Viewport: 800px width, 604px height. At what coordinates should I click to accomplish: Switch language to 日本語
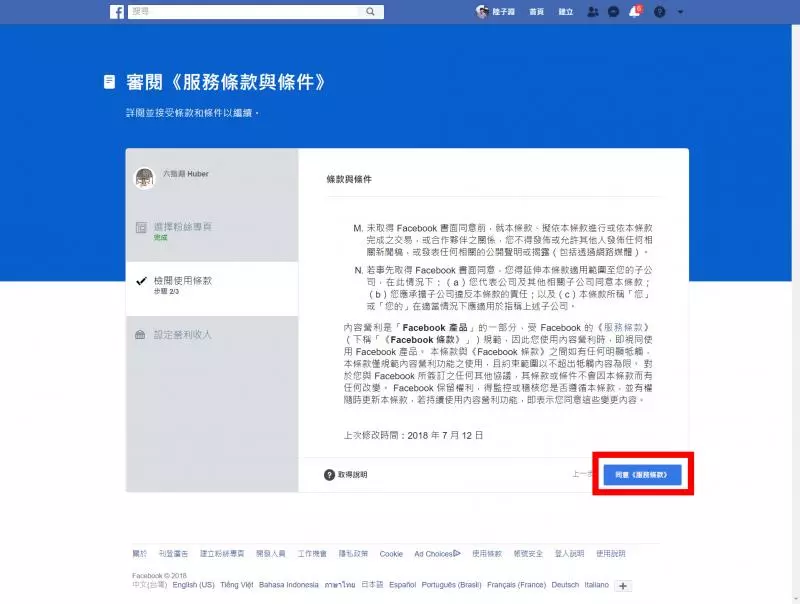point(372,585)
